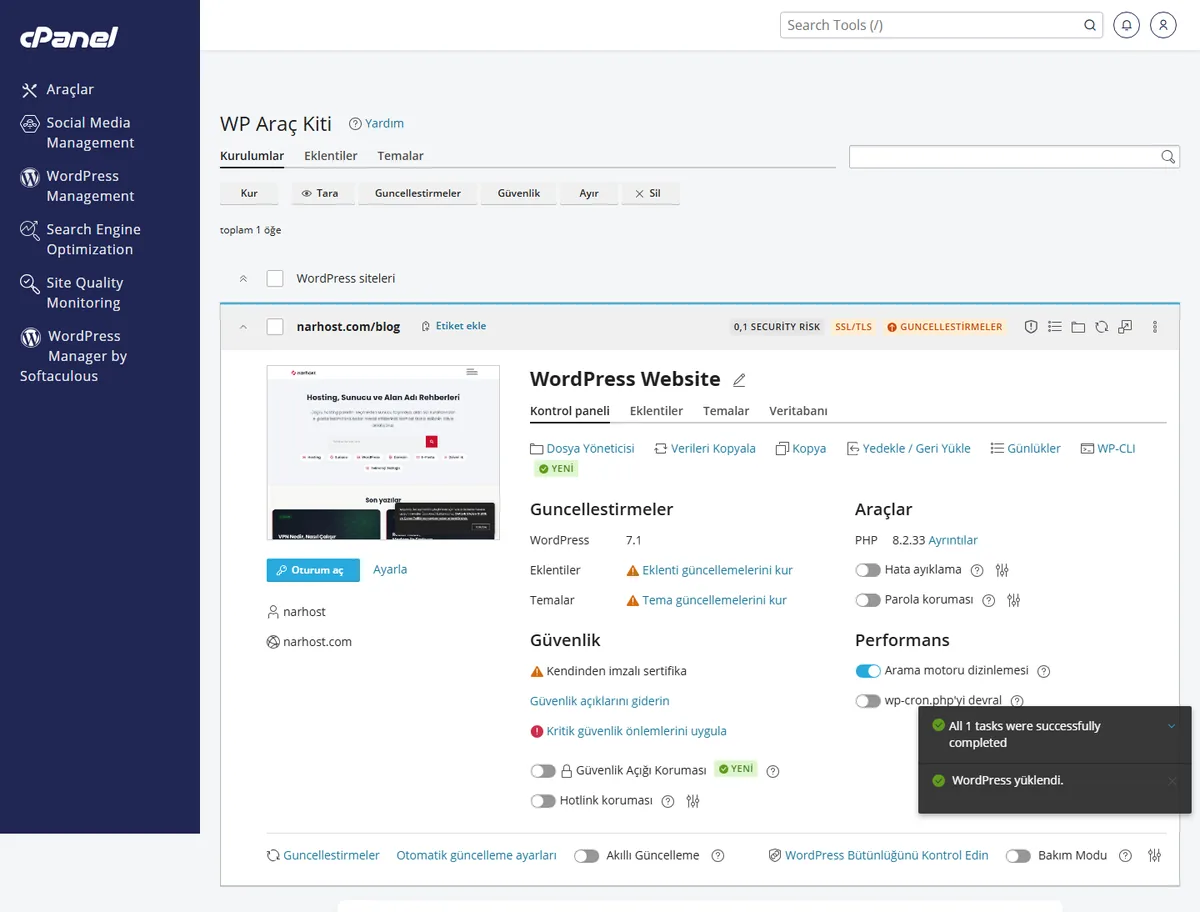This screenshot has width=1200, height=912.
Task: Open the site's Veritabanı tab
Action: [798, 411]
